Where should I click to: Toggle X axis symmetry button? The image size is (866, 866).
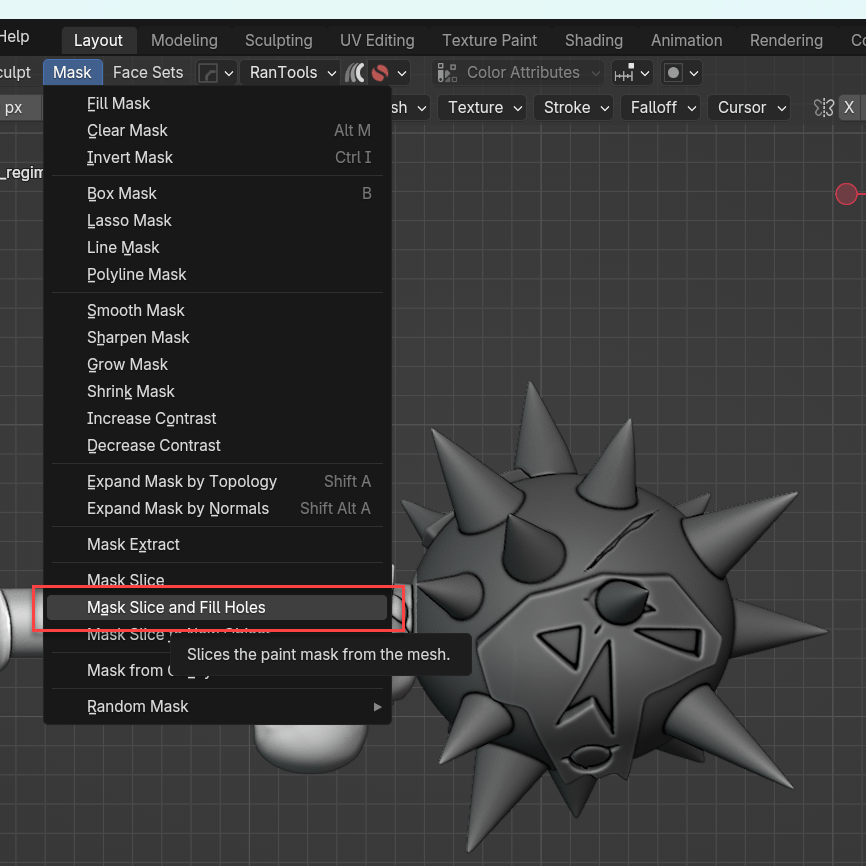click(849, 108)
